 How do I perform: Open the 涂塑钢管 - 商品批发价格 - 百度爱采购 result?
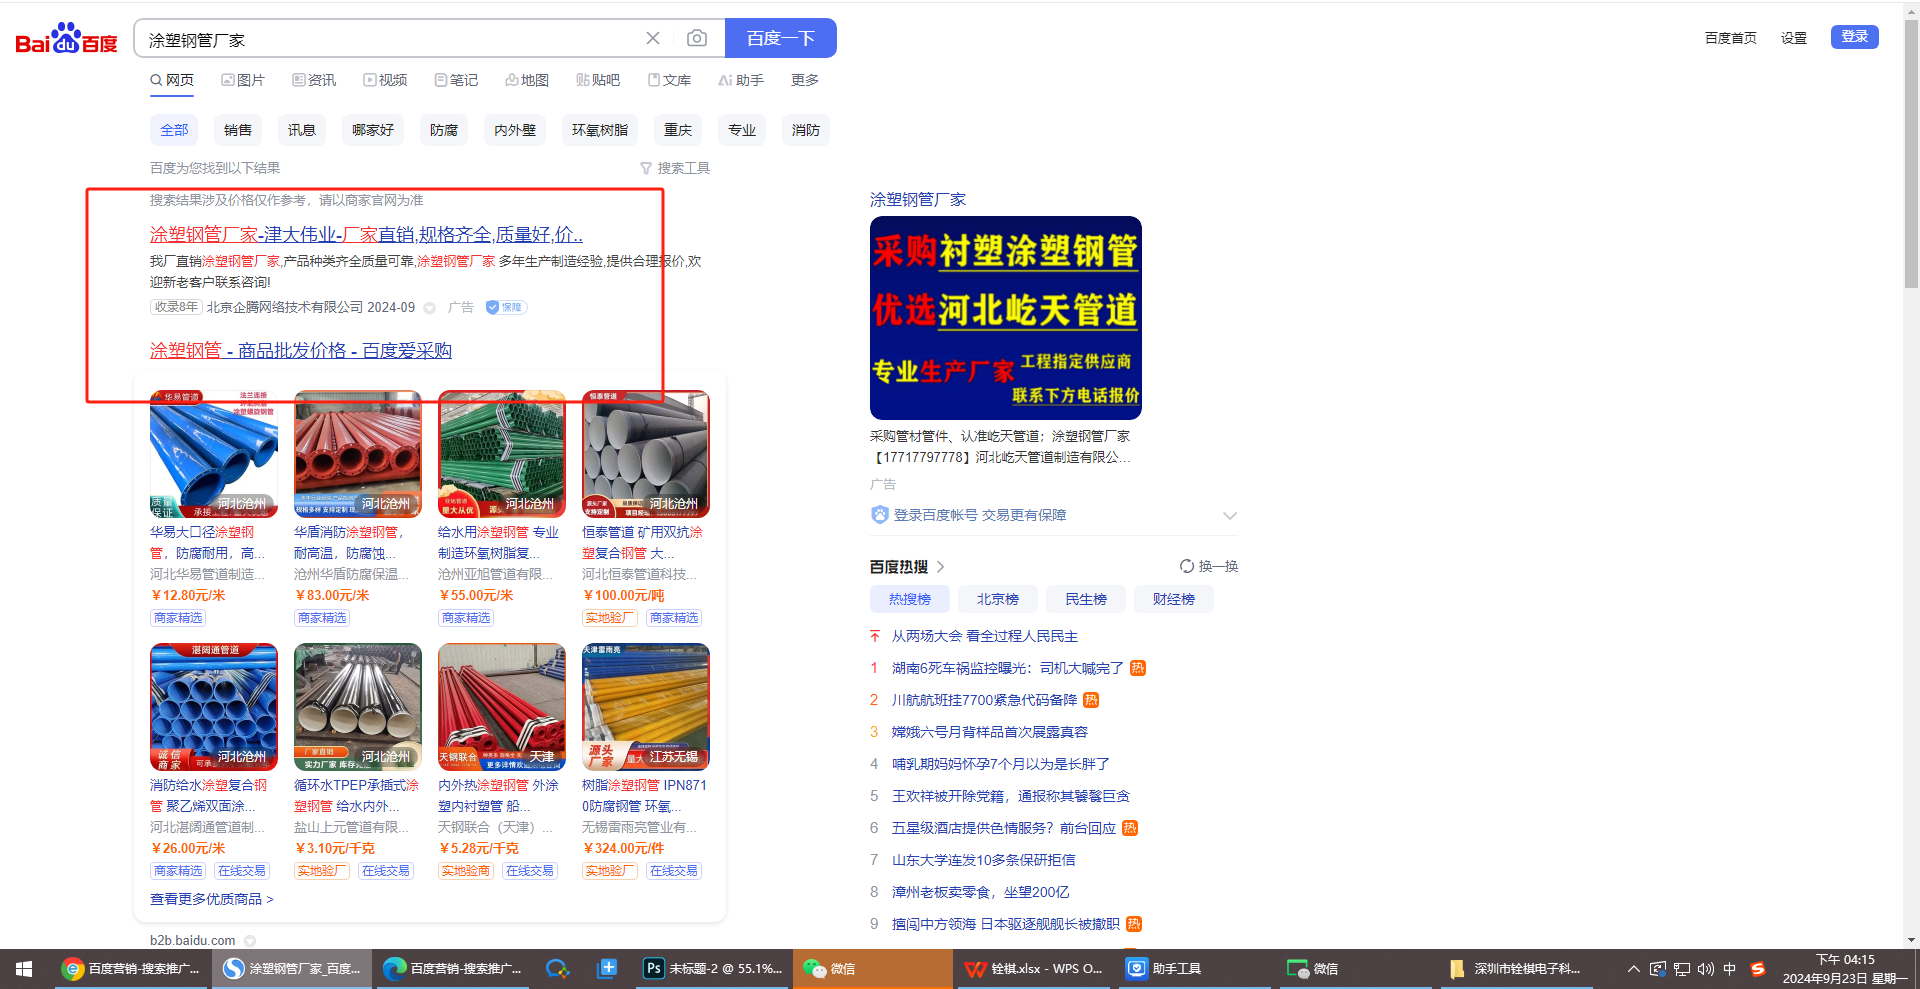(301, 350)
